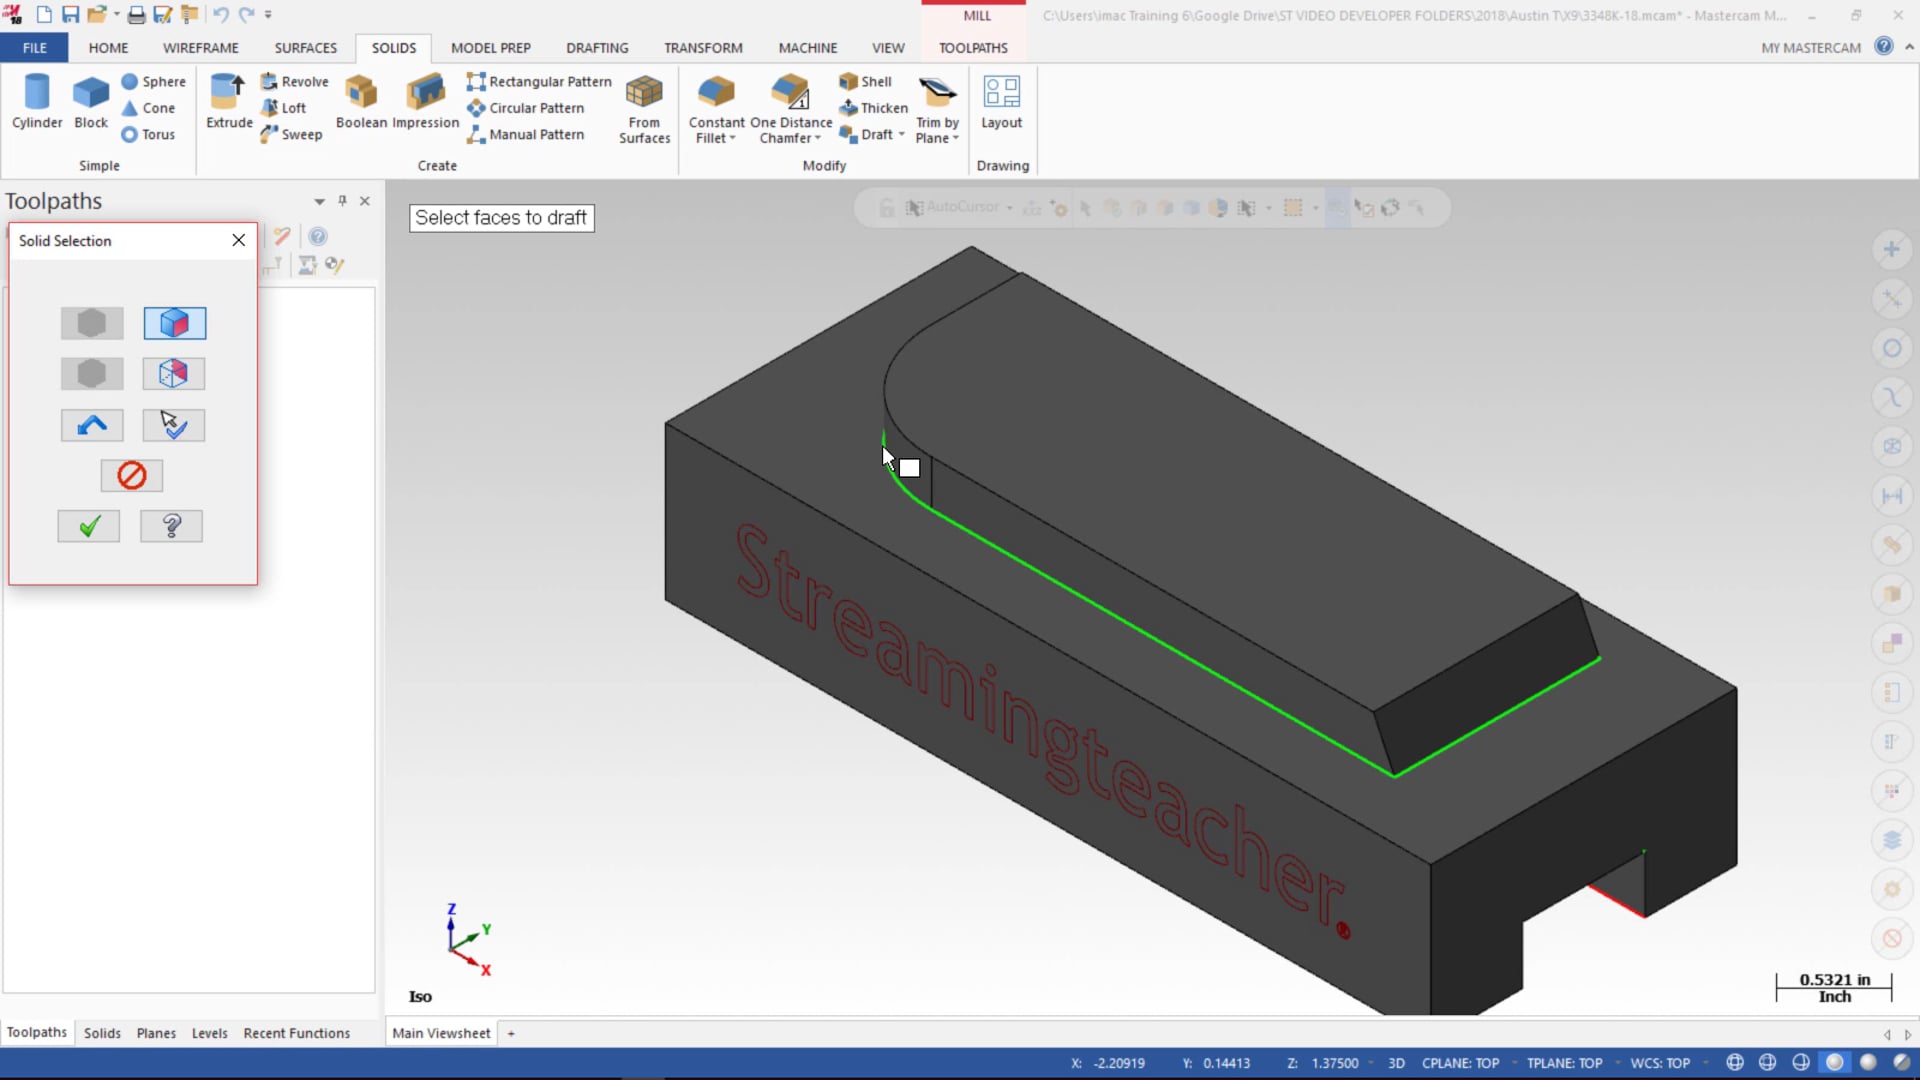Viewport: 1920px width, 1080px height.
Task: Save the file from quick access toolbar
Action: tap(70, 15)
